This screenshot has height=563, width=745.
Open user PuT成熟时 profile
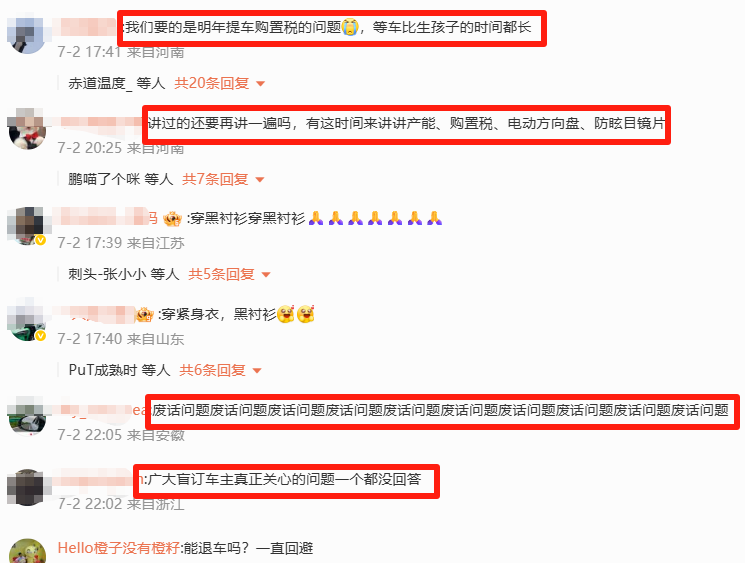click(x=103, y=371)
